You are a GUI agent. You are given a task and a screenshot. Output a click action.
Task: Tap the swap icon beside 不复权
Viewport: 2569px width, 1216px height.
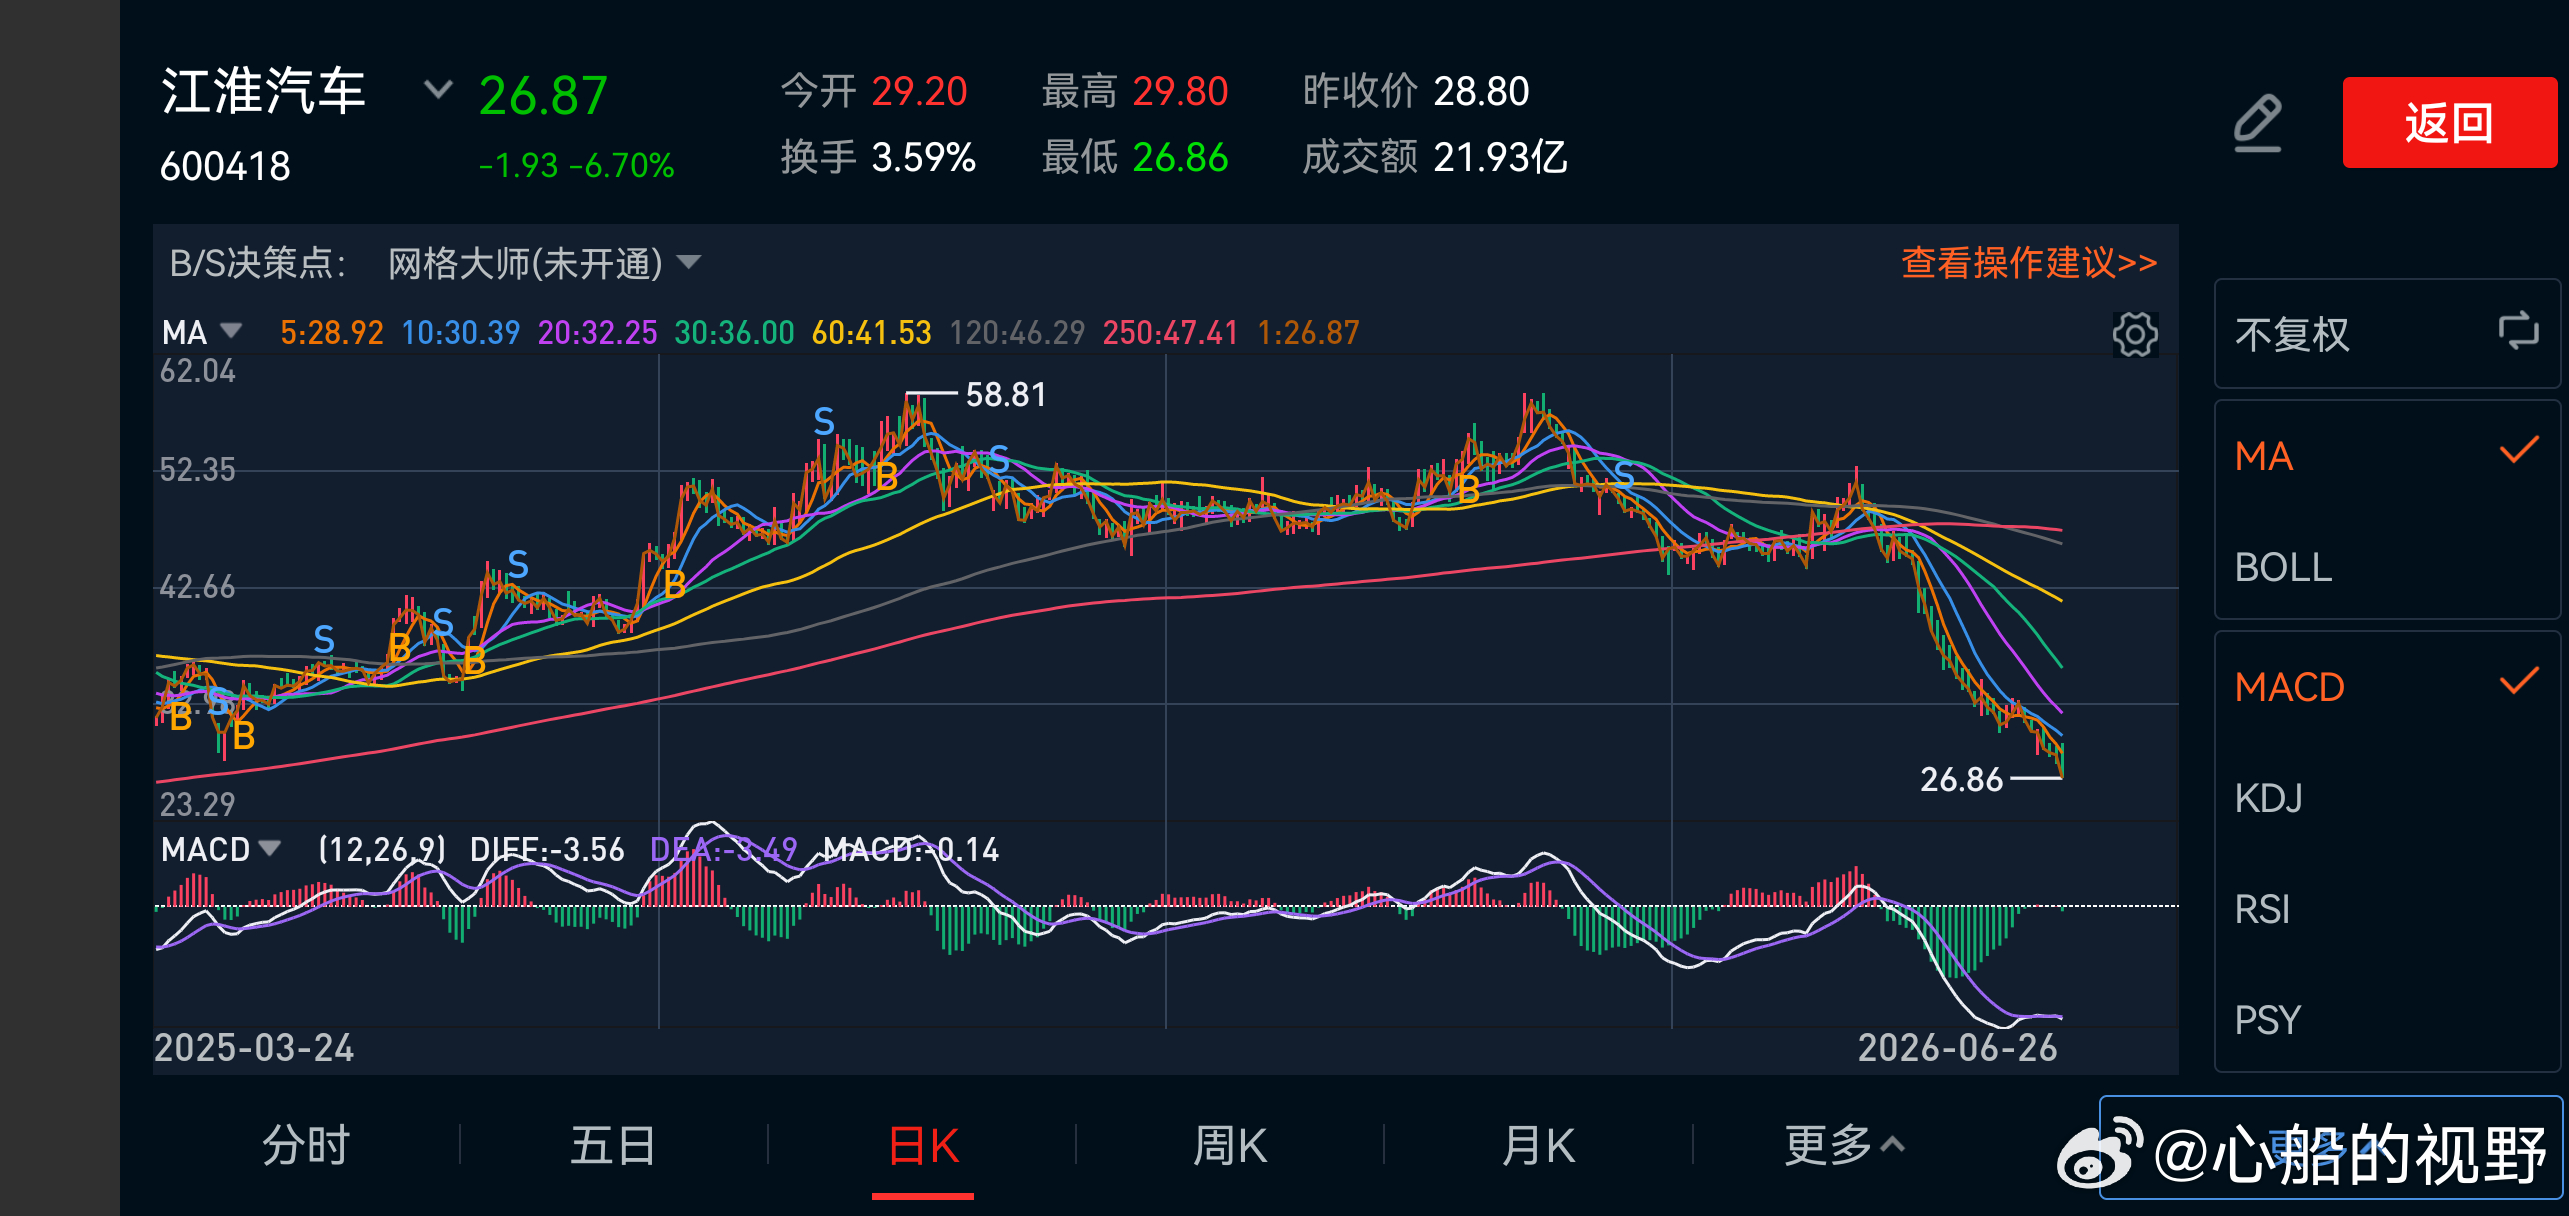(2518, 331)
